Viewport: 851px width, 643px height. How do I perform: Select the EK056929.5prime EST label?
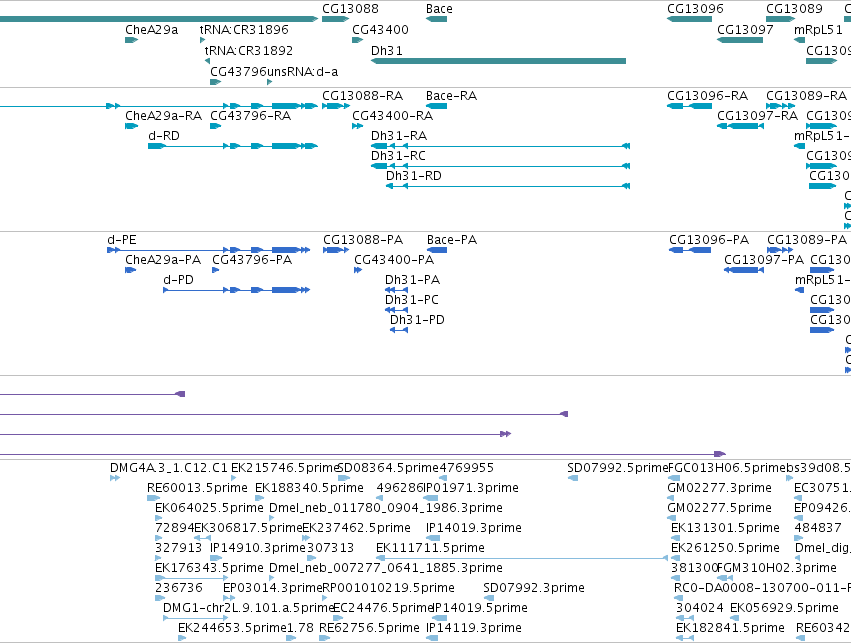pos(784,609)
